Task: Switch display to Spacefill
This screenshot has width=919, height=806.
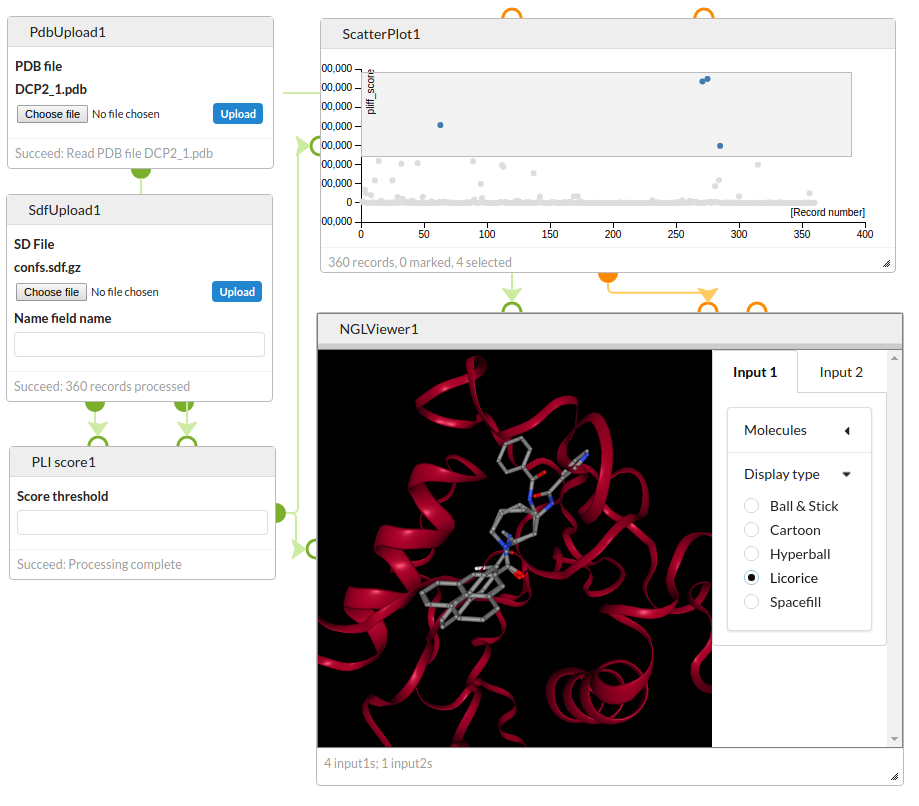Action: (x=753, y=602)
